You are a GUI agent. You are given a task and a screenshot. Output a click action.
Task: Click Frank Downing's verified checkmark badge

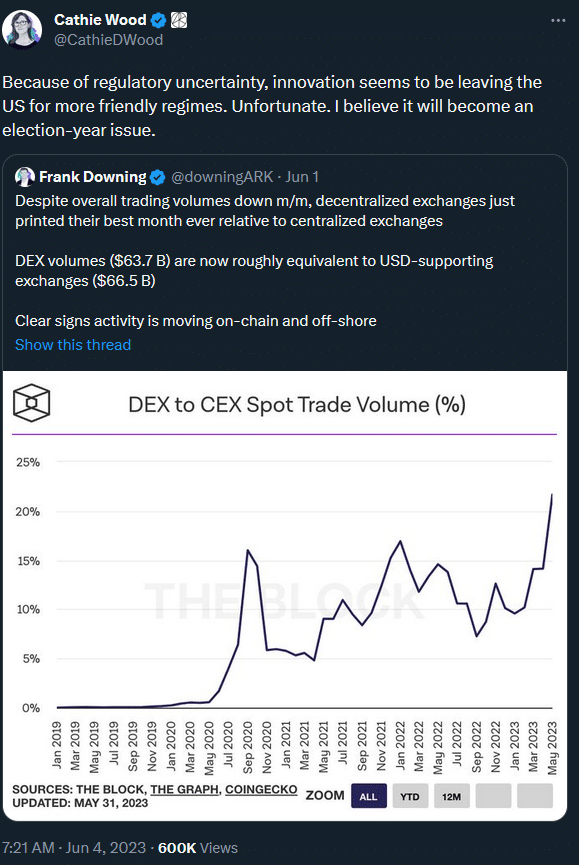158,177
